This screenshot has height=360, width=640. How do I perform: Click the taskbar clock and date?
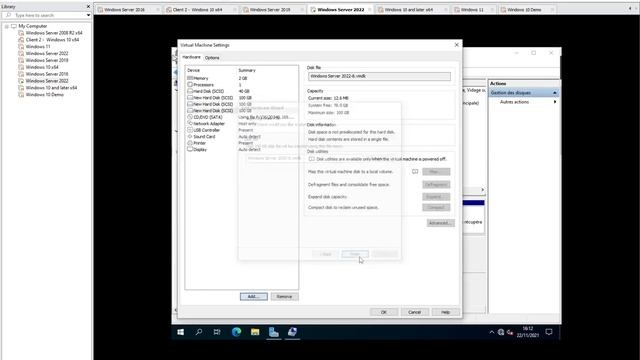527,332
